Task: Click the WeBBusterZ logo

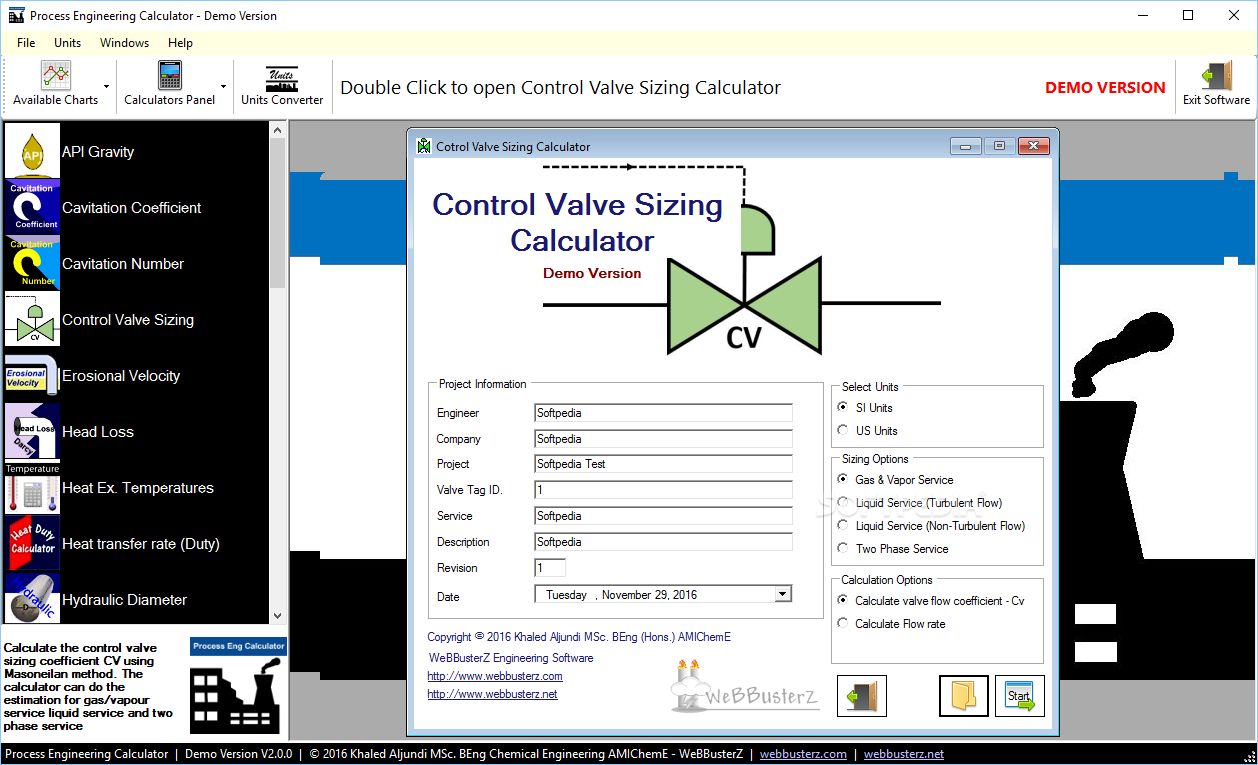Action: coord(744,686)
